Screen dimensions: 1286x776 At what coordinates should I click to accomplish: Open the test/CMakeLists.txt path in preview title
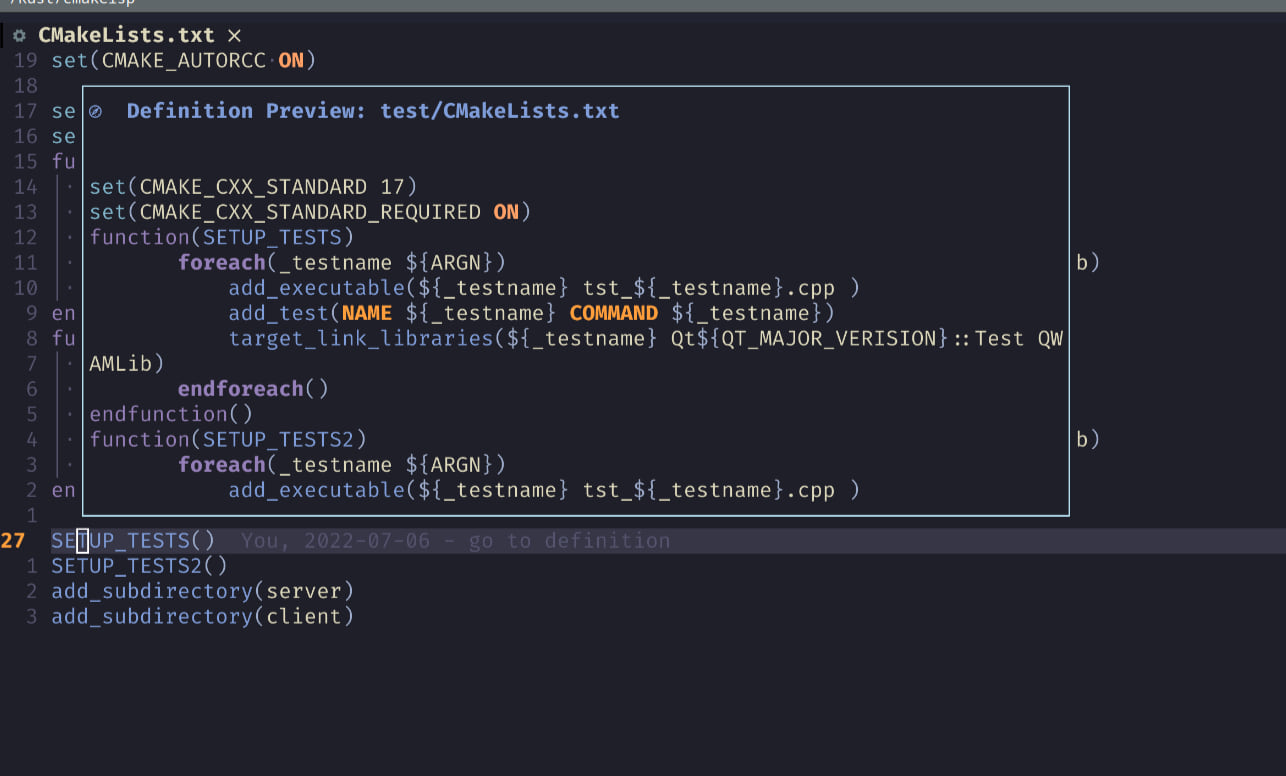500,111
